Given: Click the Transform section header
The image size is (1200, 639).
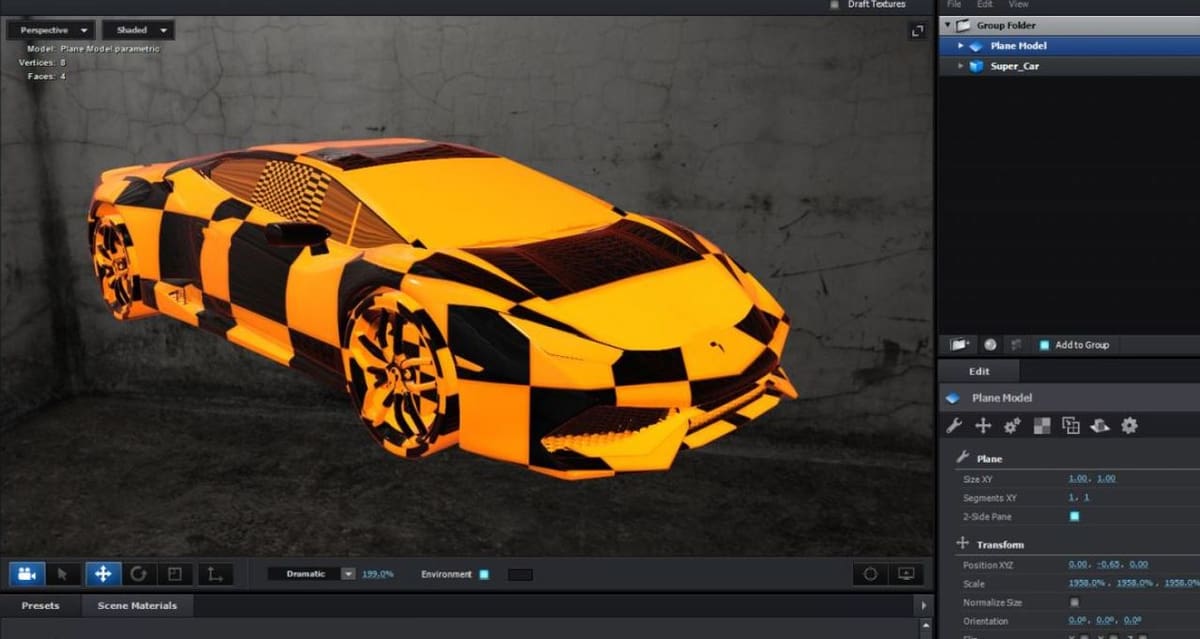Looking at the screenshot, I should [1000, 544].
